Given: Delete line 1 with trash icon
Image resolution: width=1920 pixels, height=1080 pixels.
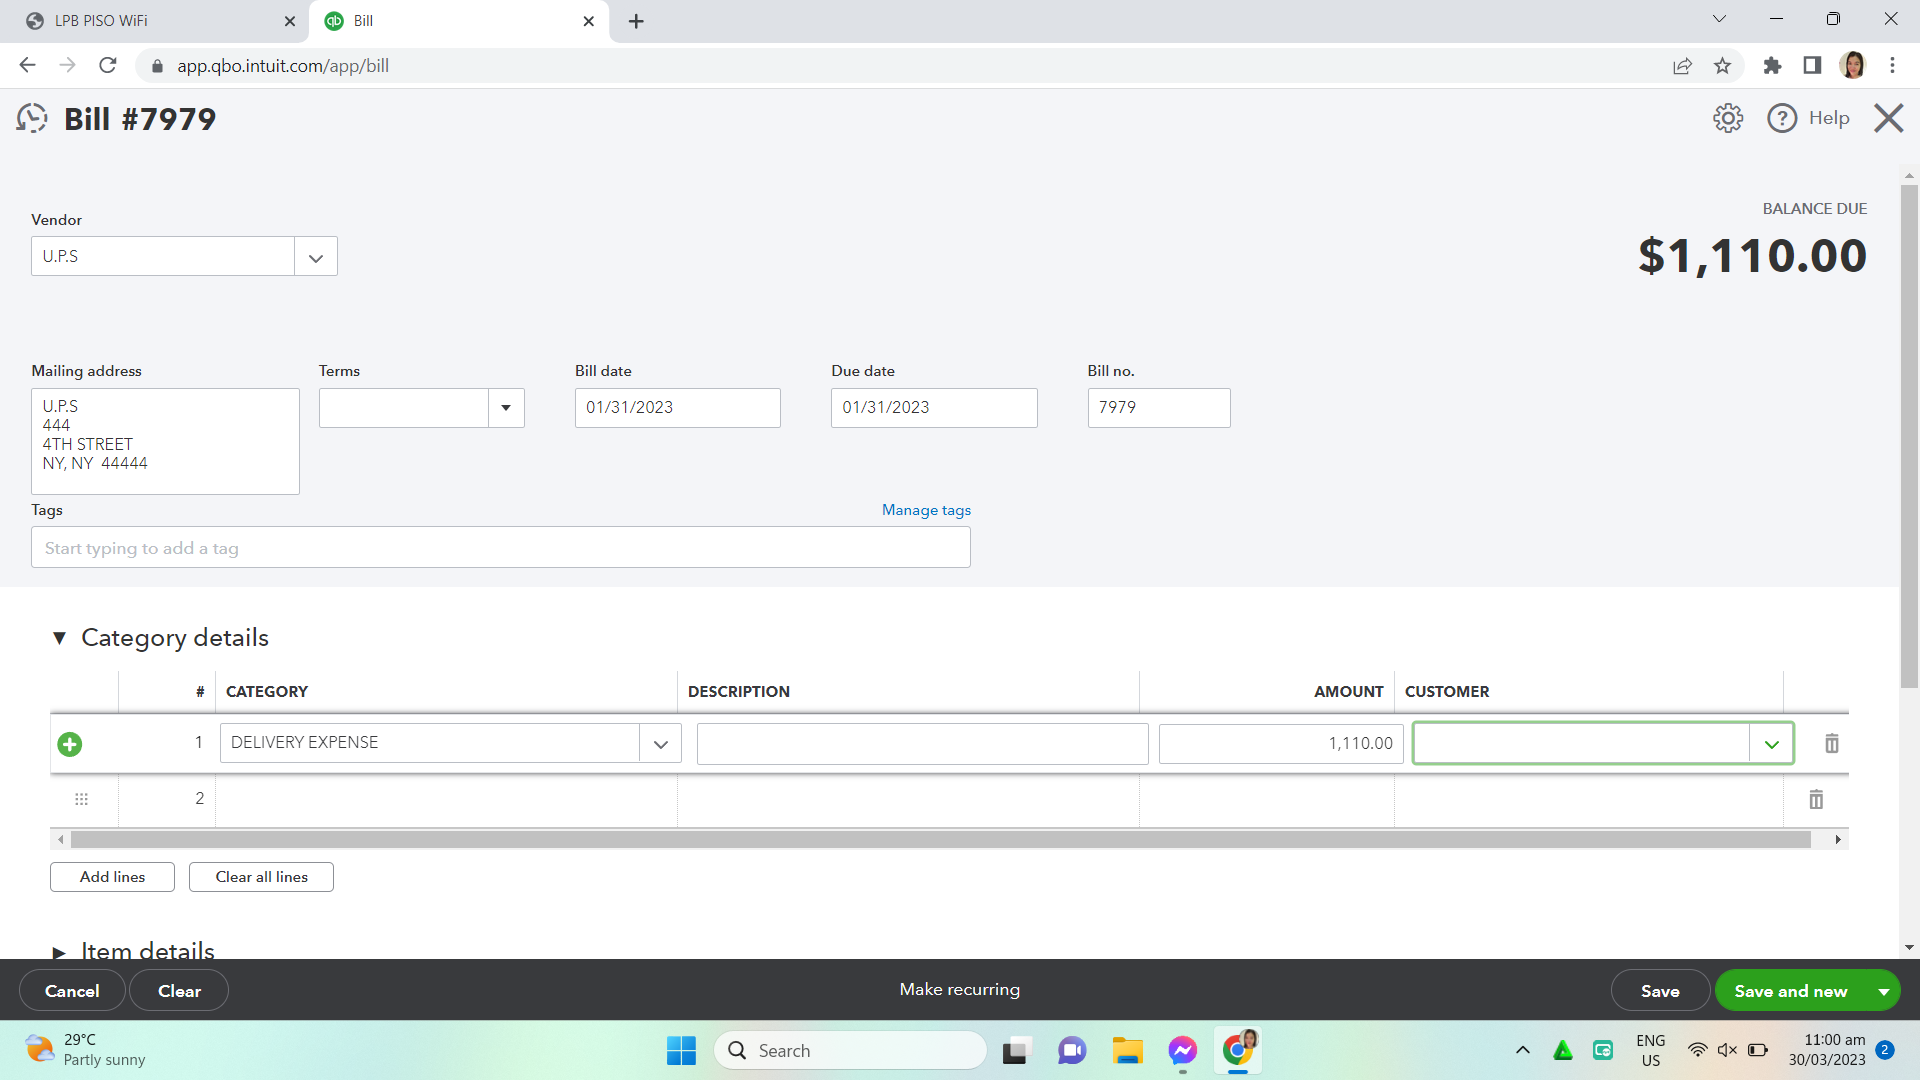Looking at the screenshot, I should coord(1831,743).
